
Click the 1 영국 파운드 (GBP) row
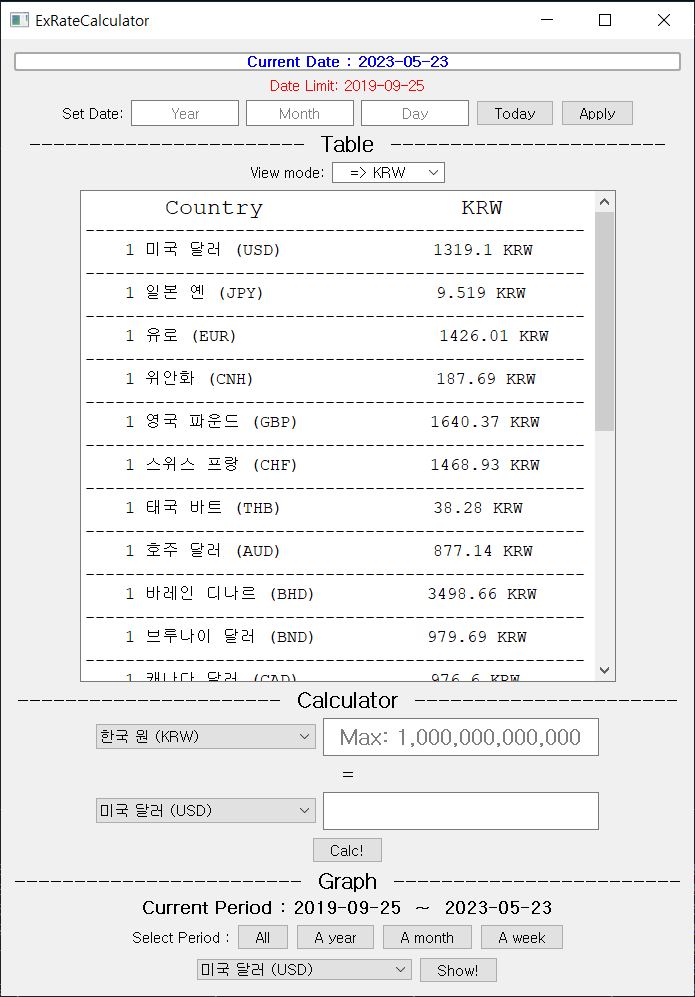335,422
